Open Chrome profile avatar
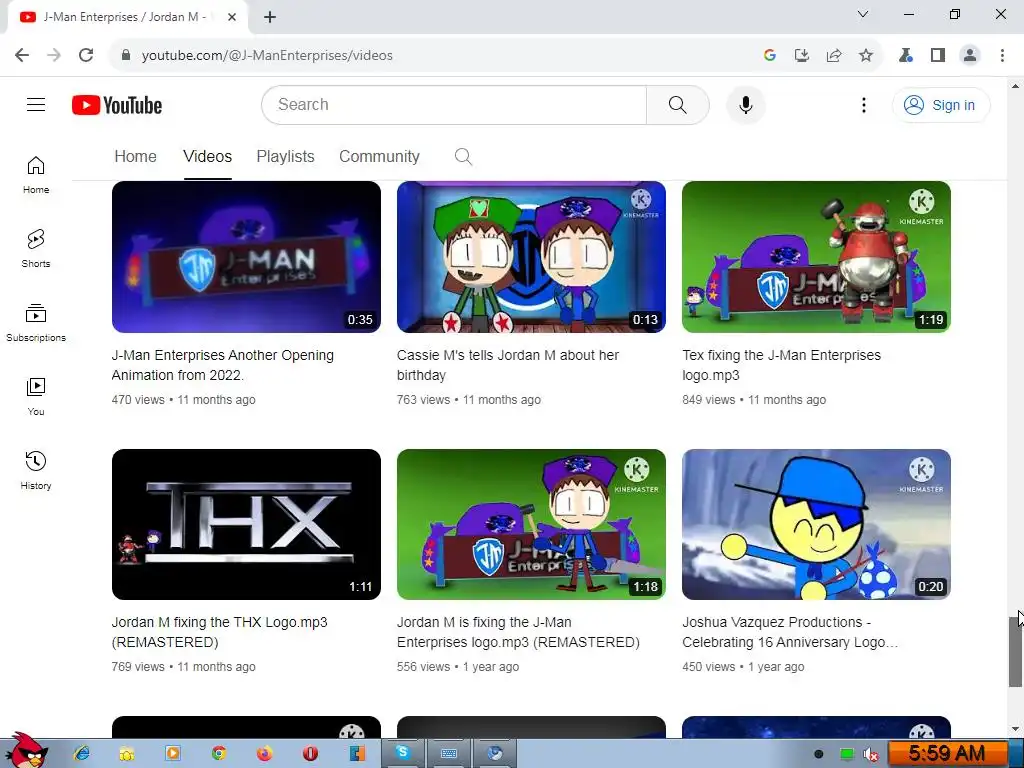This screenshot has height=768, width=1024. [970, 55]
